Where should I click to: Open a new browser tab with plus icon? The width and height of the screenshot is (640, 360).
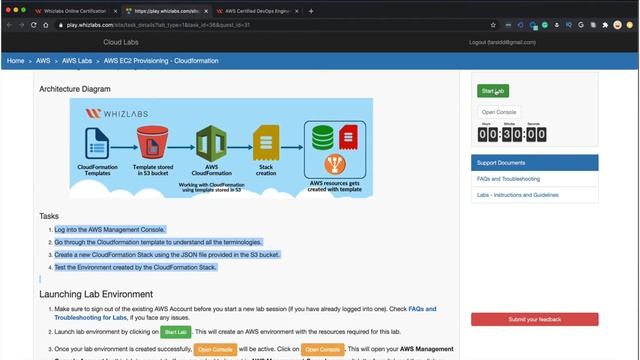(x=311, y=11)
